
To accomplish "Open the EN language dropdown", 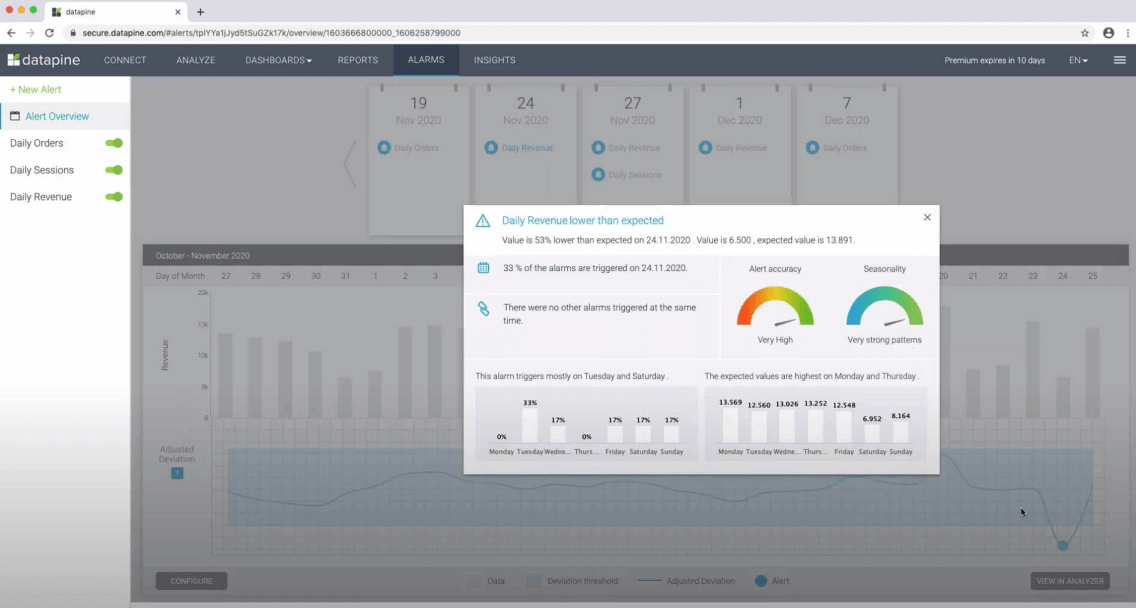I will (x=1078, y=60).
